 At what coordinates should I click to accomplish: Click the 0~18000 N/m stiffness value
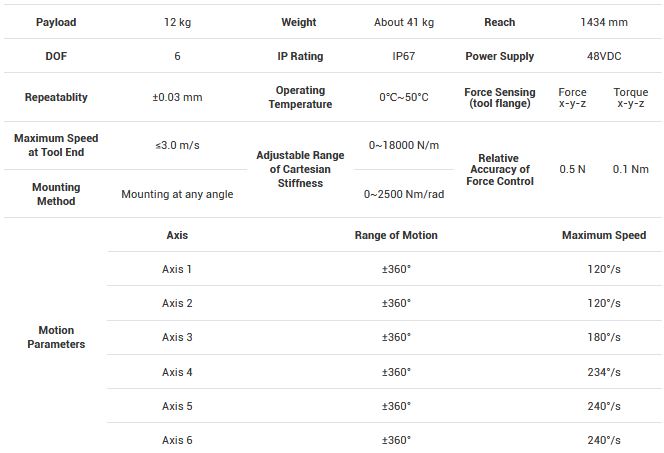(x=404, y=145)
